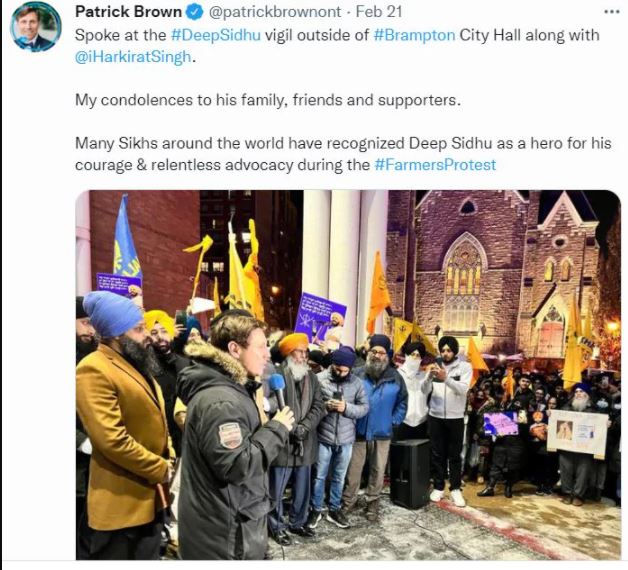Open the @patrickbrownont handle
Screen dimensions: 628x570
[x=275, y=12]
